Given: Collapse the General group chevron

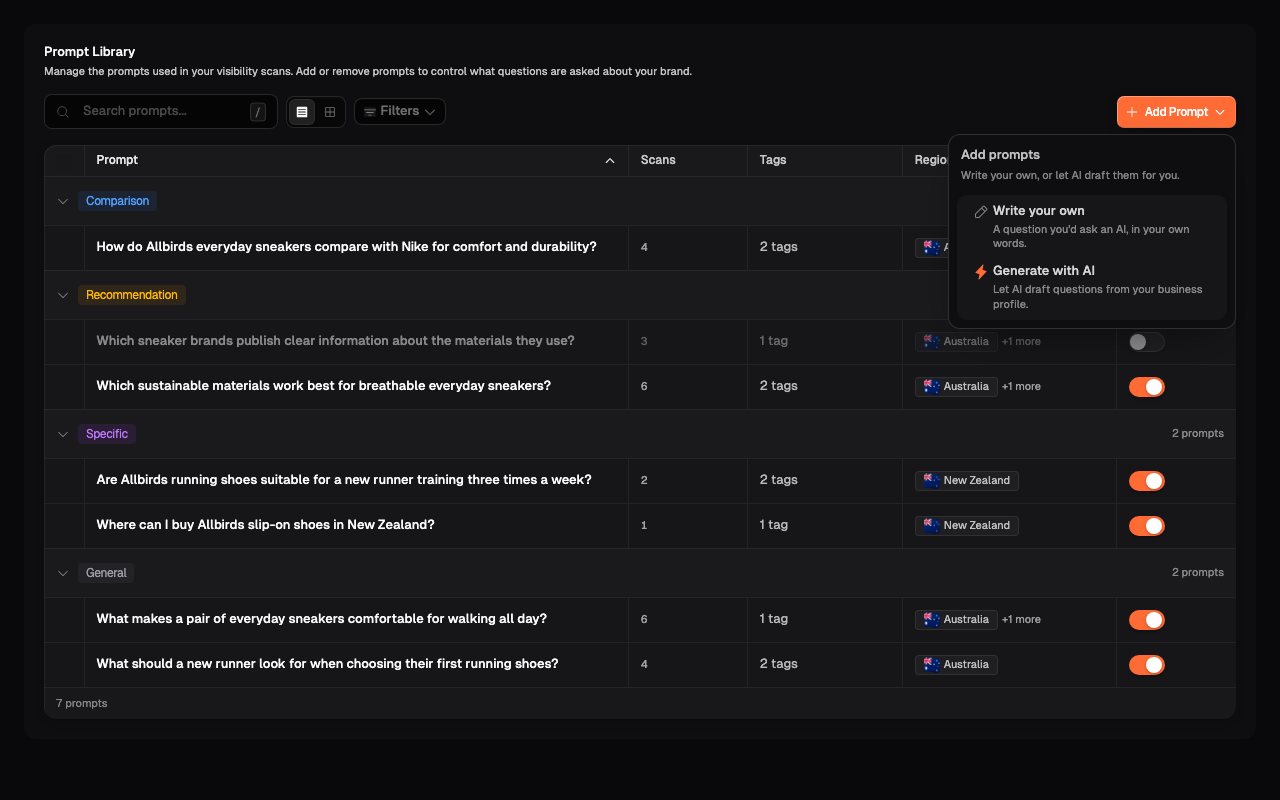Looking at the screenshot, I should [63, 573].
